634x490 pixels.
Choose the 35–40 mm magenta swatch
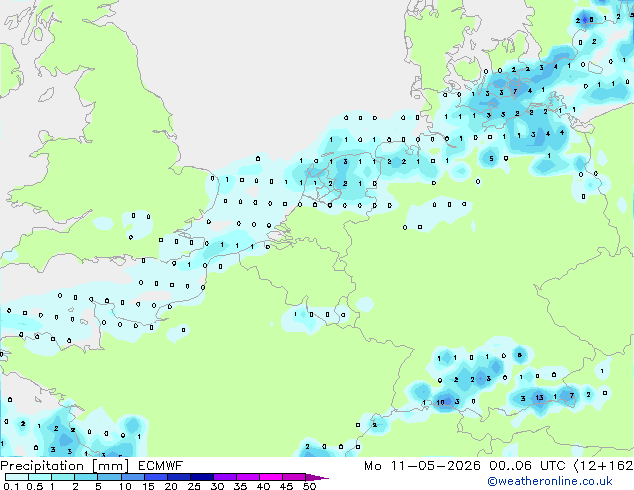tap(247, 477)
